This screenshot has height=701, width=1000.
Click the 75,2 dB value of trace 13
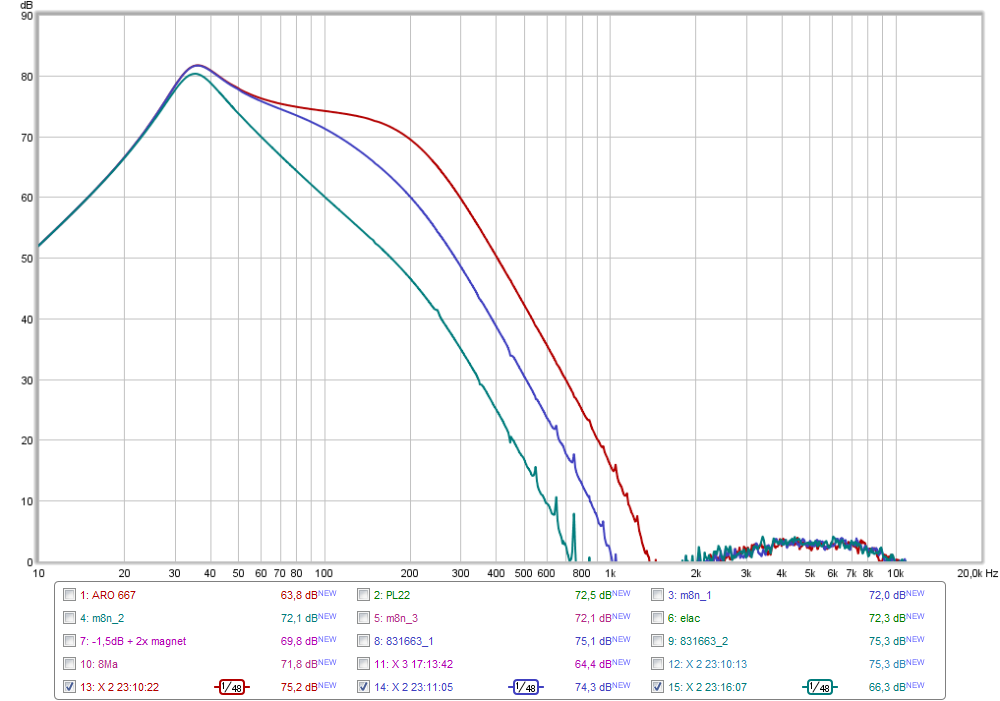tap(299, 687)
